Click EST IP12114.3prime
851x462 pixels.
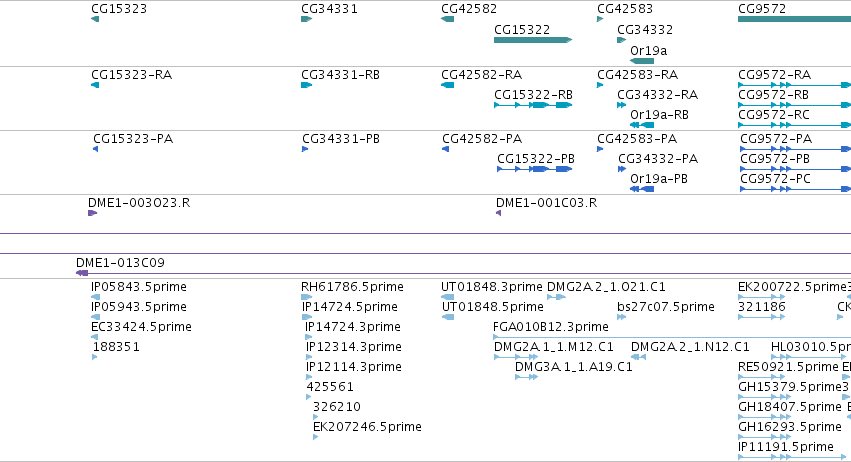click(x=353, y=367)
